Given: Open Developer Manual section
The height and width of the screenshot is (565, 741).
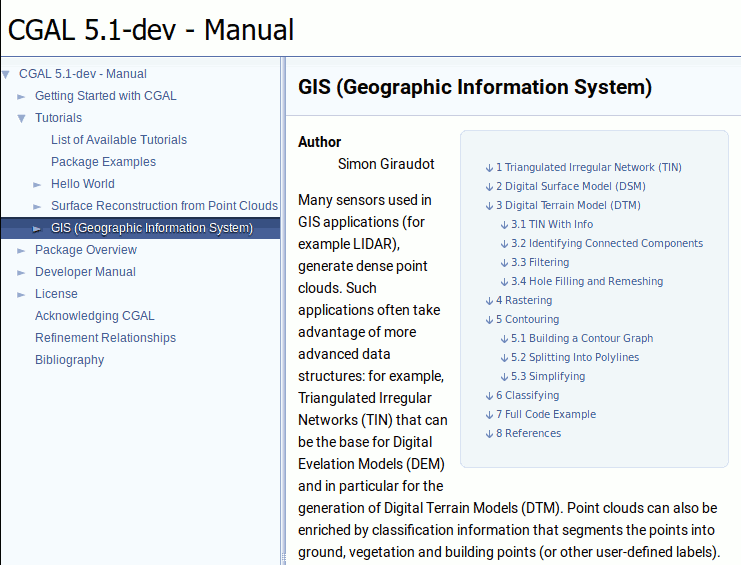Looking at the screenshot, I should (85, 272).
